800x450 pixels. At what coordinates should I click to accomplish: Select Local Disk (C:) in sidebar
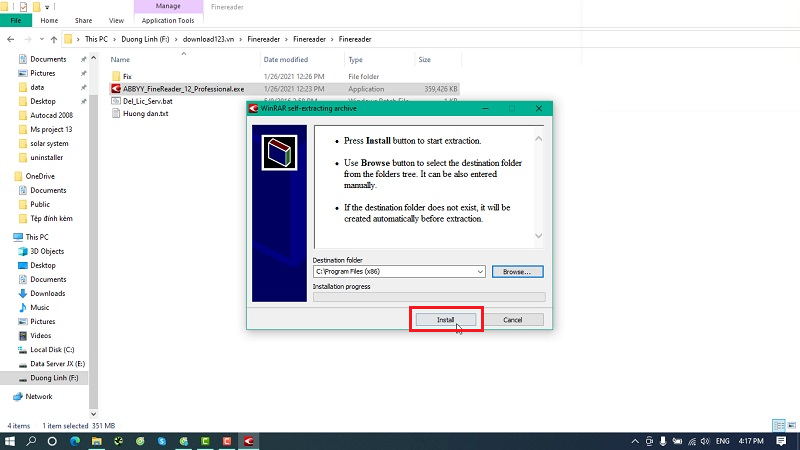pos(53,349)
